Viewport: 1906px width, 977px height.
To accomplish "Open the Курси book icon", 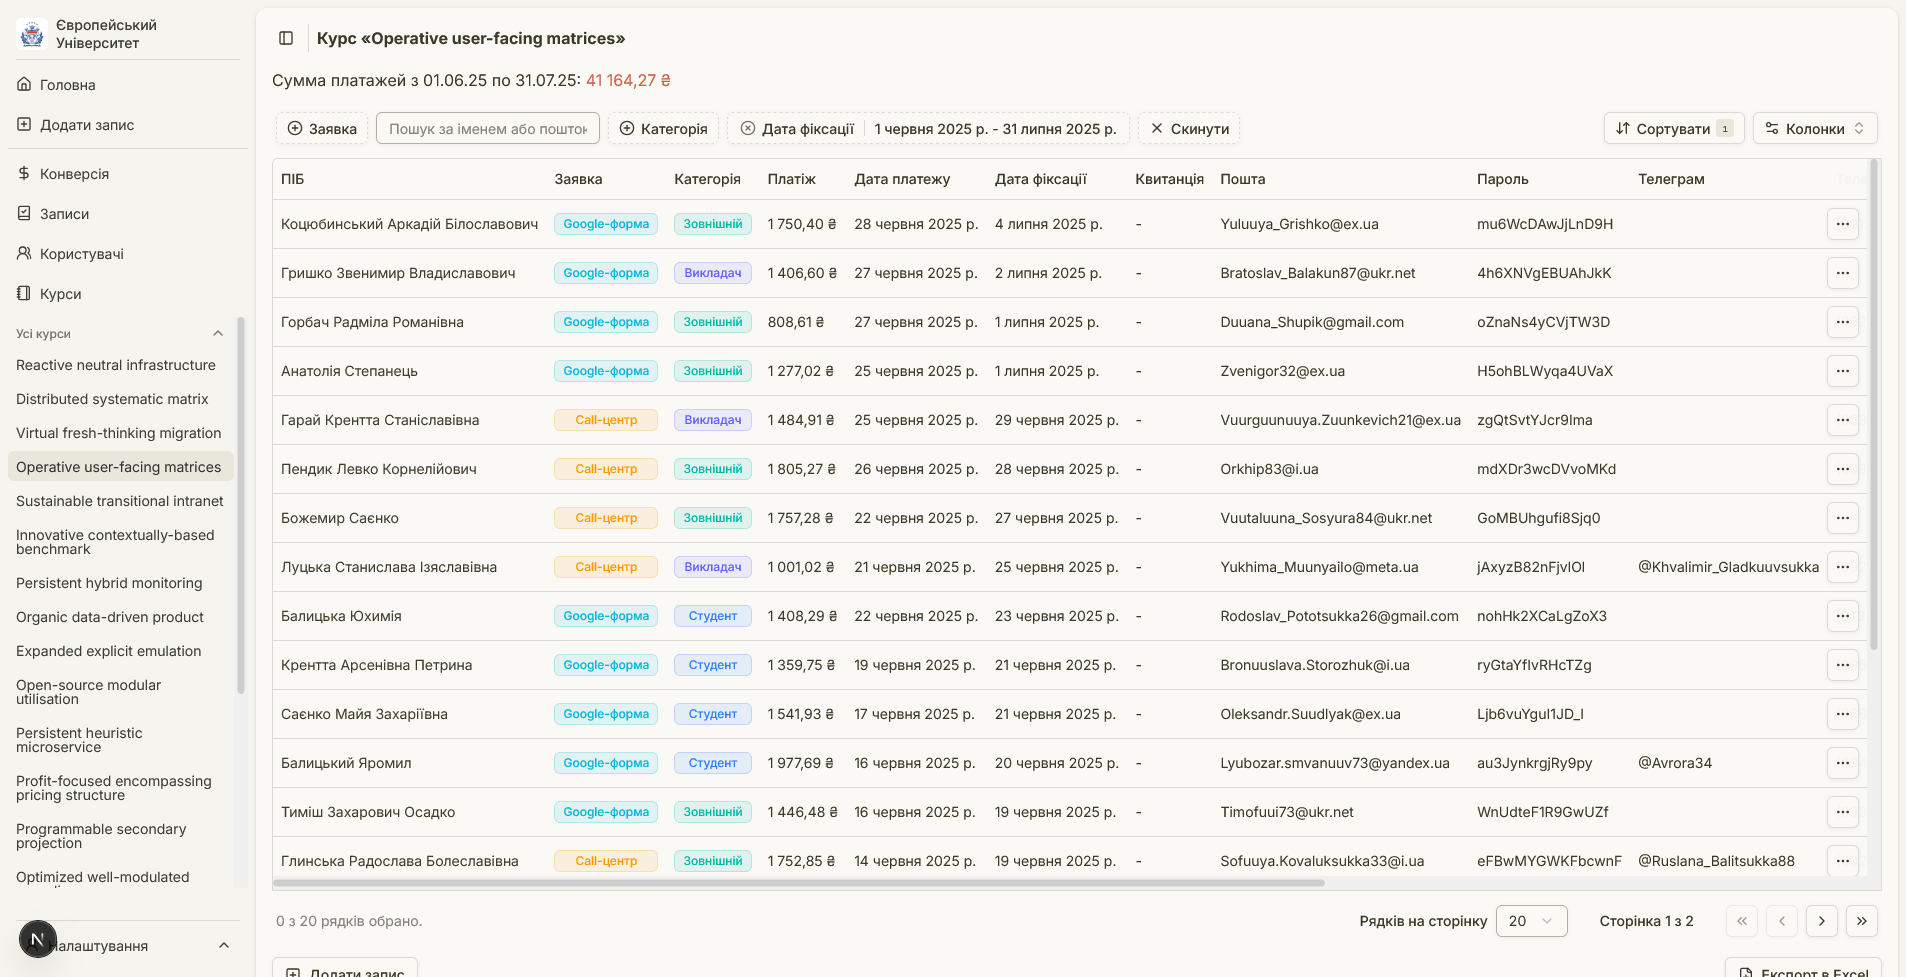I will click(x=24, y=294).
